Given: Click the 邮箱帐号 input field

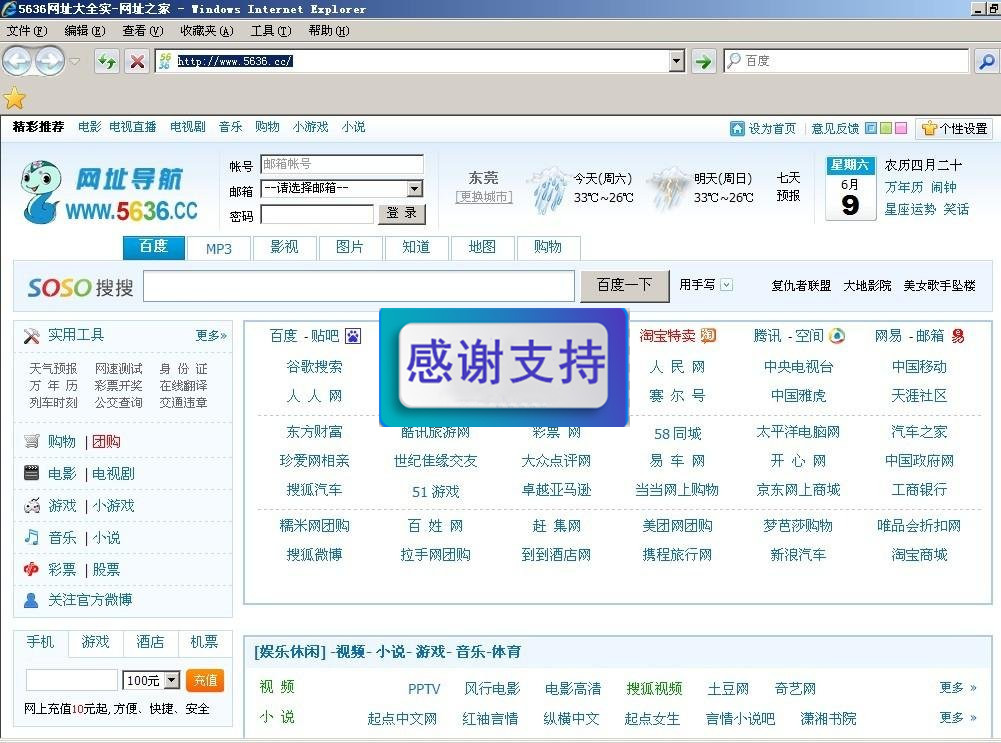Looking at the screenshot, I should coord(342,164).
